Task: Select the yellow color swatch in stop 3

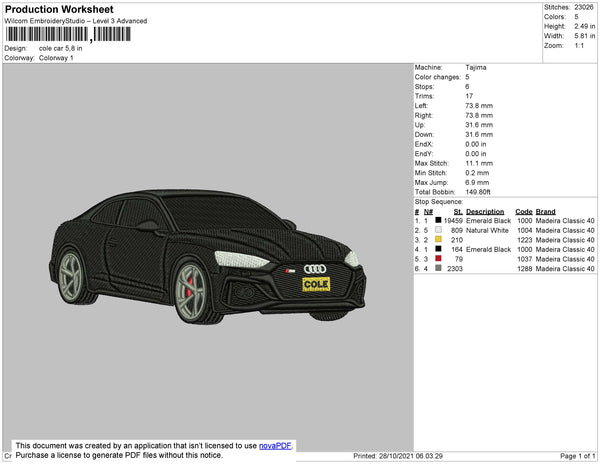Action: [x=438, y=240]
